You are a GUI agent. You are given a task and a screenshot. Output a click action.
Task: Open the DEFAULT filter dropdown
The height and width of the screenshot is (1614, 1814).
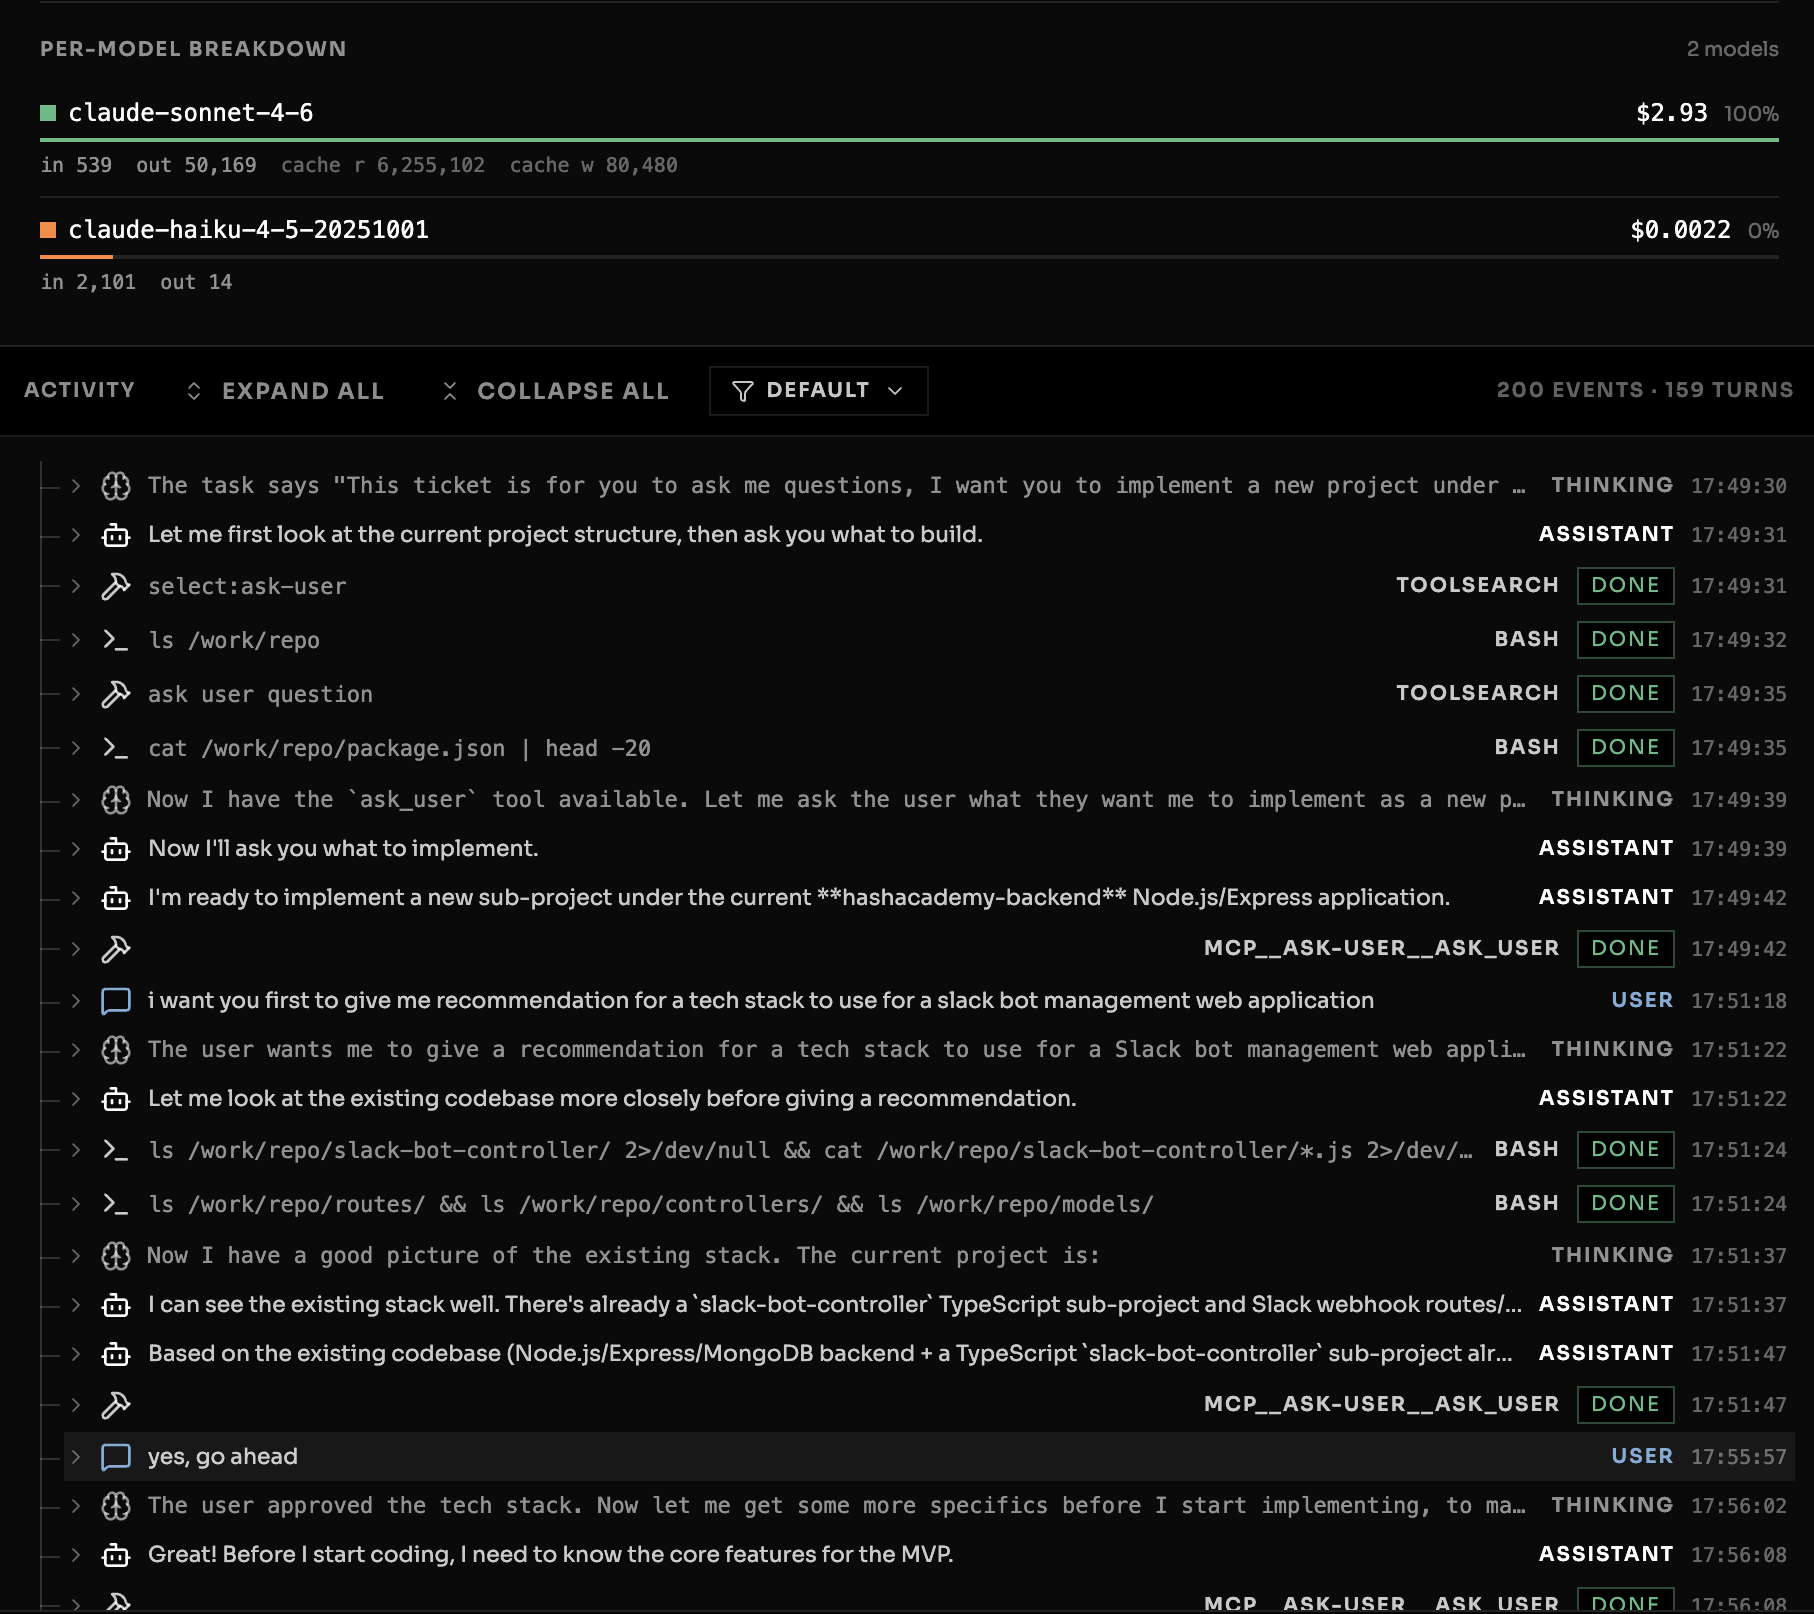[x=818, y=390]
